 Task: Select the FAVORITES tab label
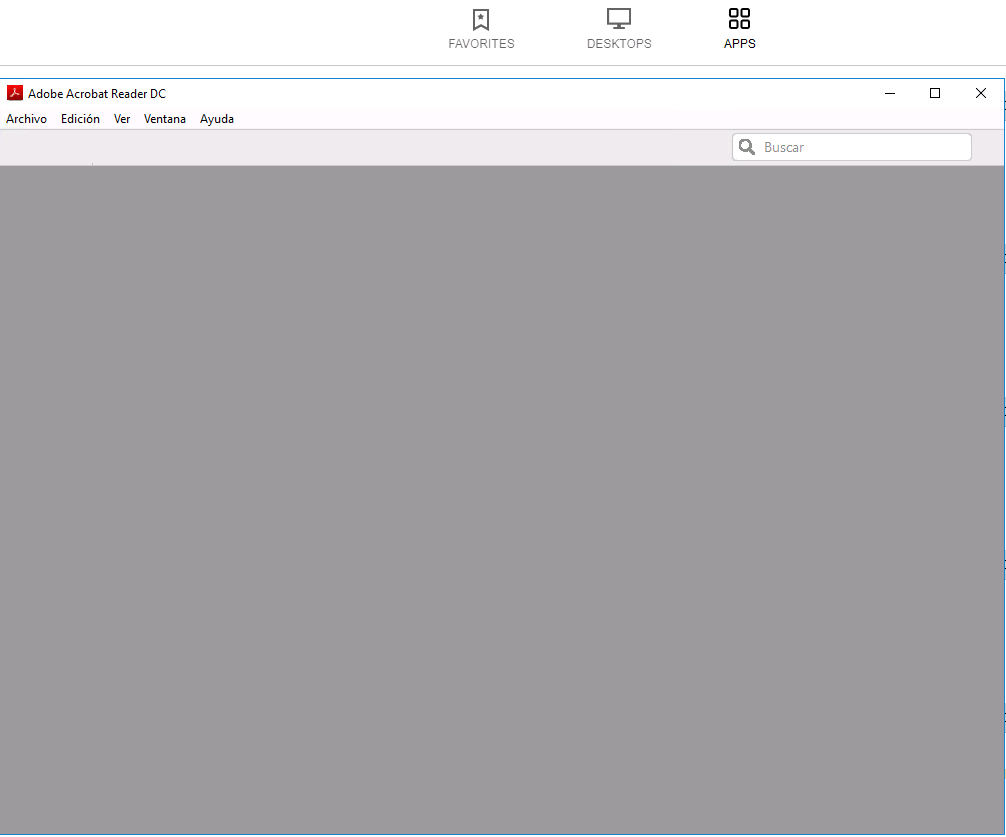tap(481, 43)
